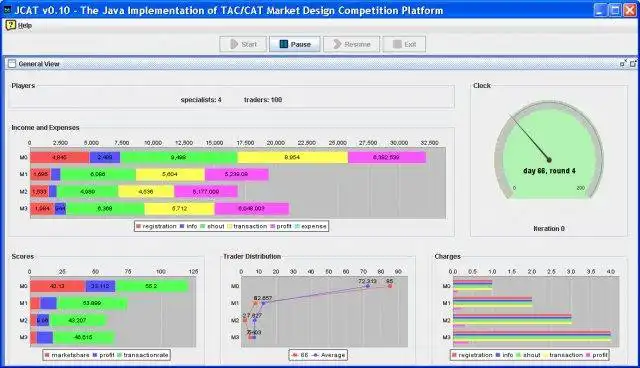Viewport: 640px width, 368px height.
Task: Click the Average series in Trader Distribution legend
Action: click(329, 355)
